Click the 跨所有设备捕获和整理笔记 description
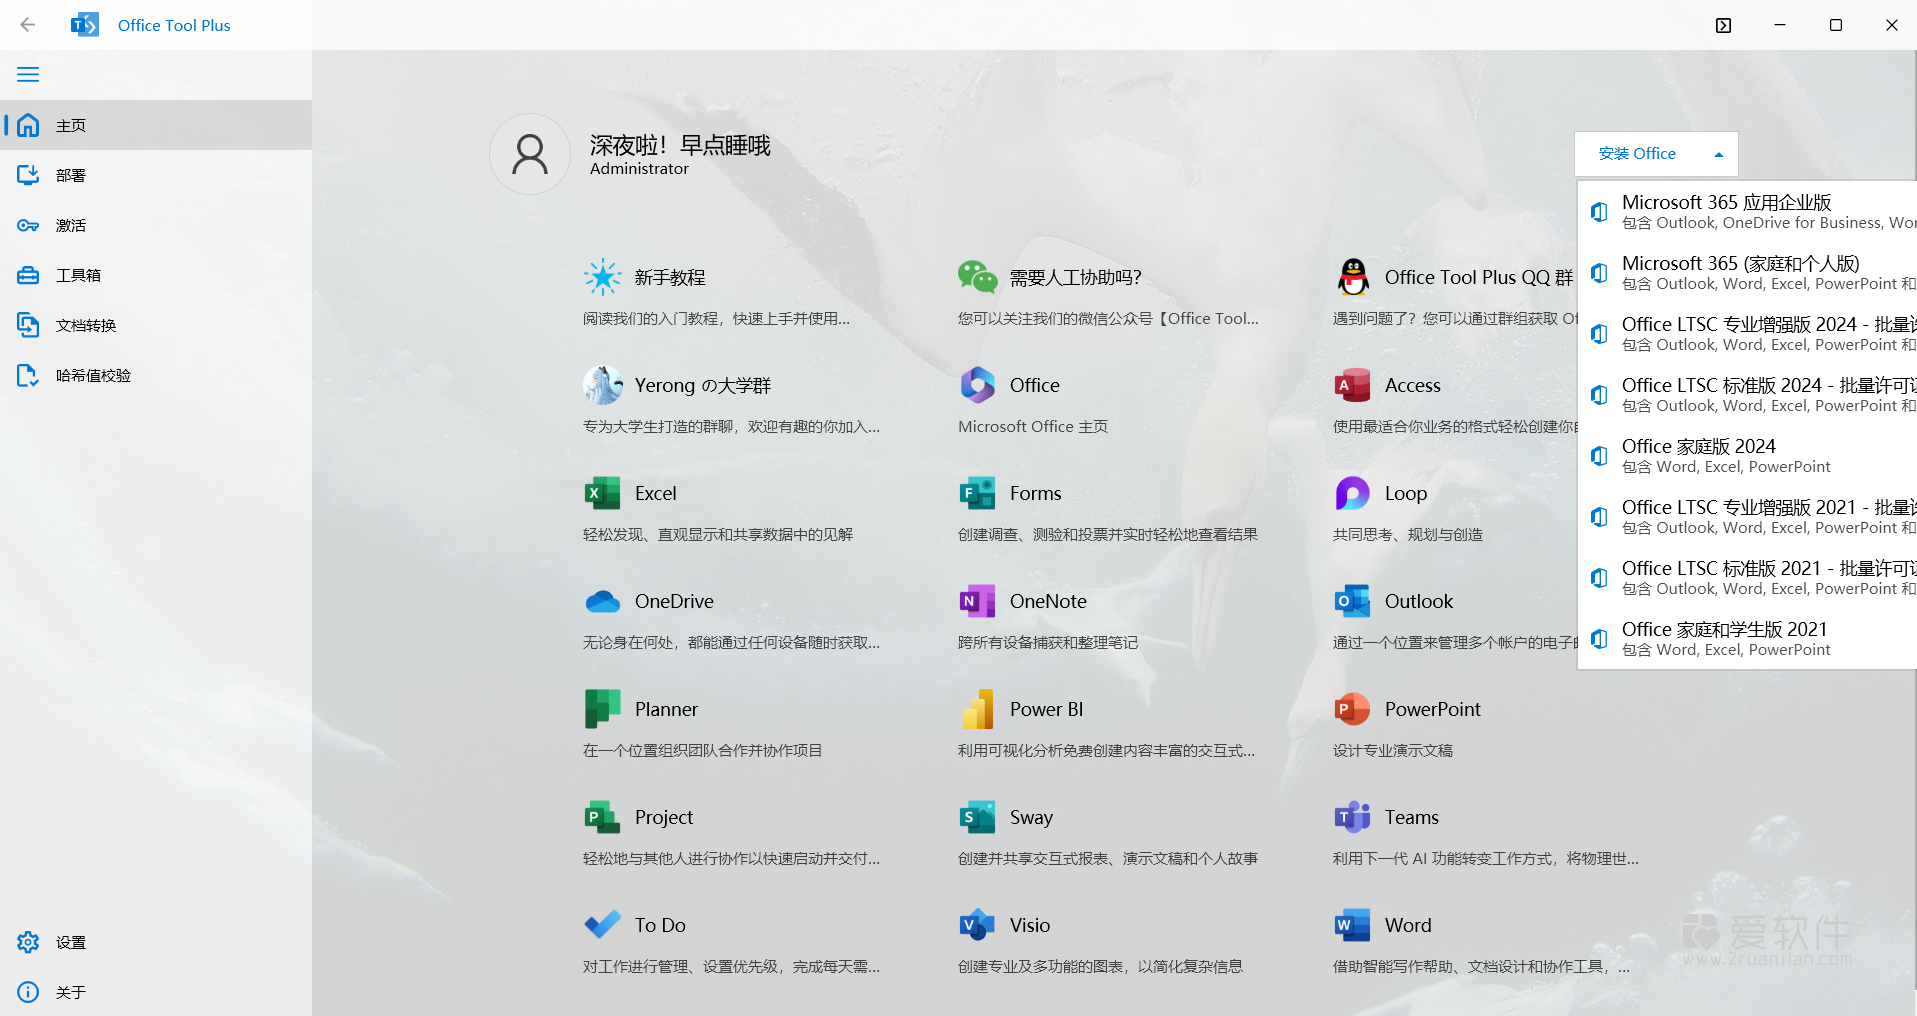The height and width of the screenshot is (1016, 1917). [x=1048, y=642]
